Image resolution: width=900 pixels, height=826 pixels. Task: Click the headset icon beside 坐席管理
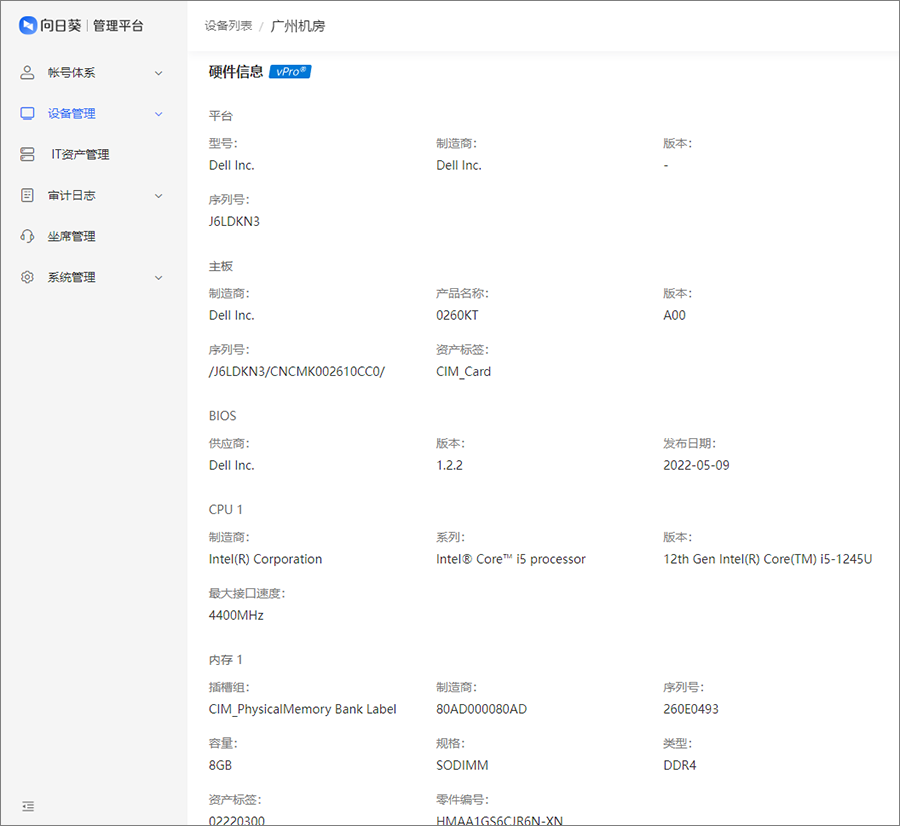click(x=27, y=237)
